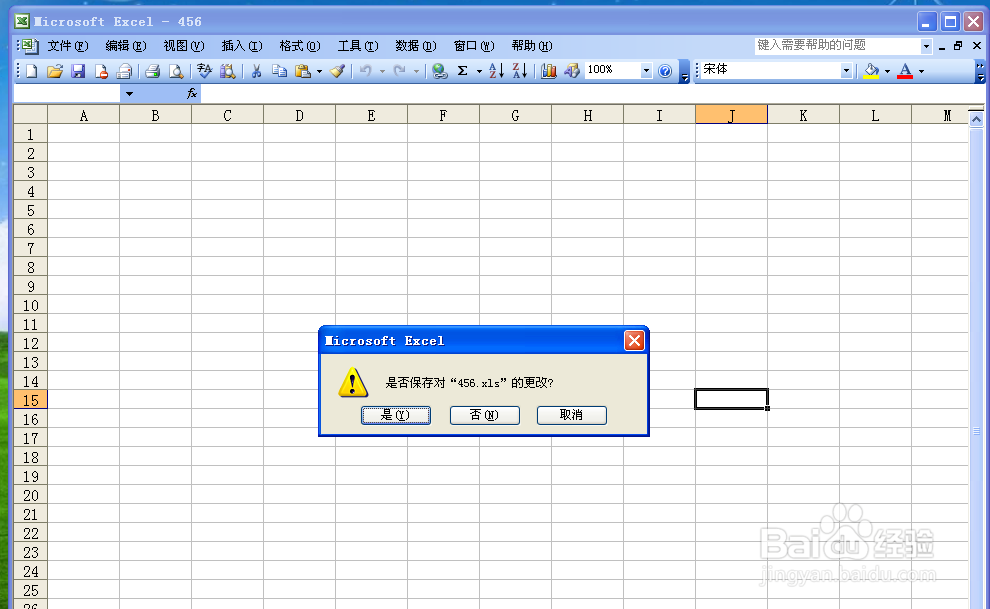Open the 编辑(E) menu

coord(126,45)
